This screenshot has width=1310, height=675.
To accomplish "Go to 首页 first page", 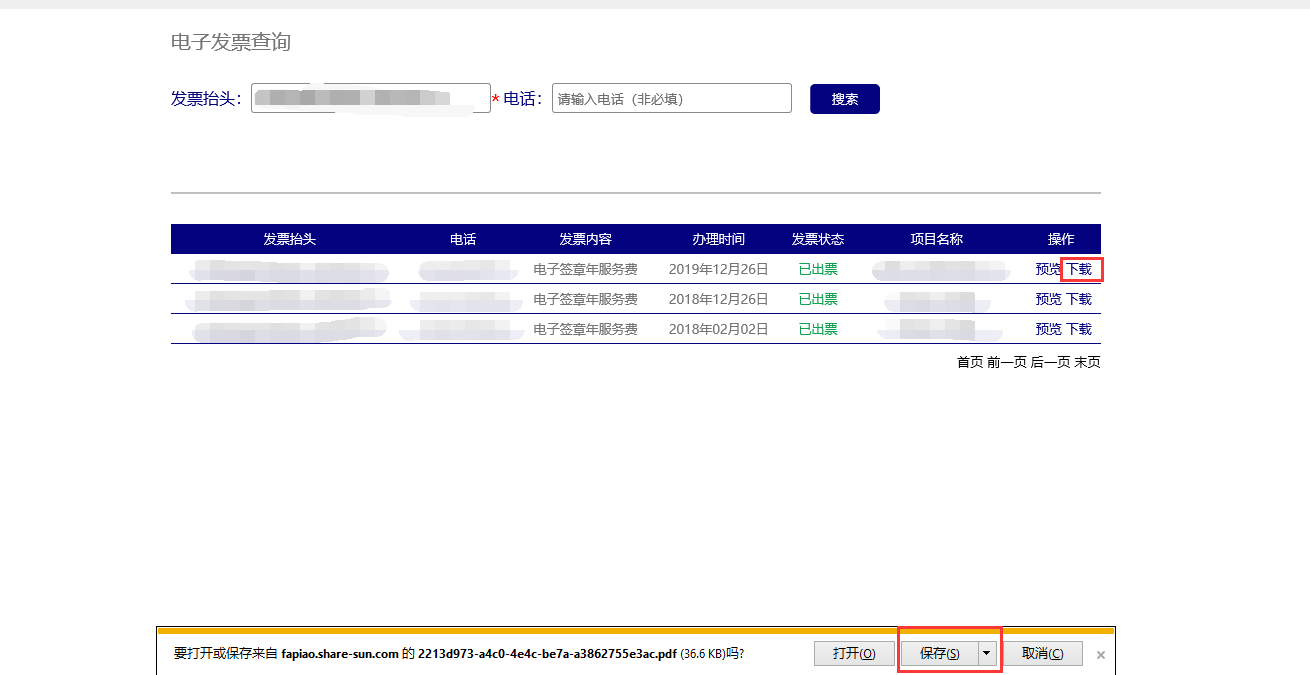I will 969,362.
